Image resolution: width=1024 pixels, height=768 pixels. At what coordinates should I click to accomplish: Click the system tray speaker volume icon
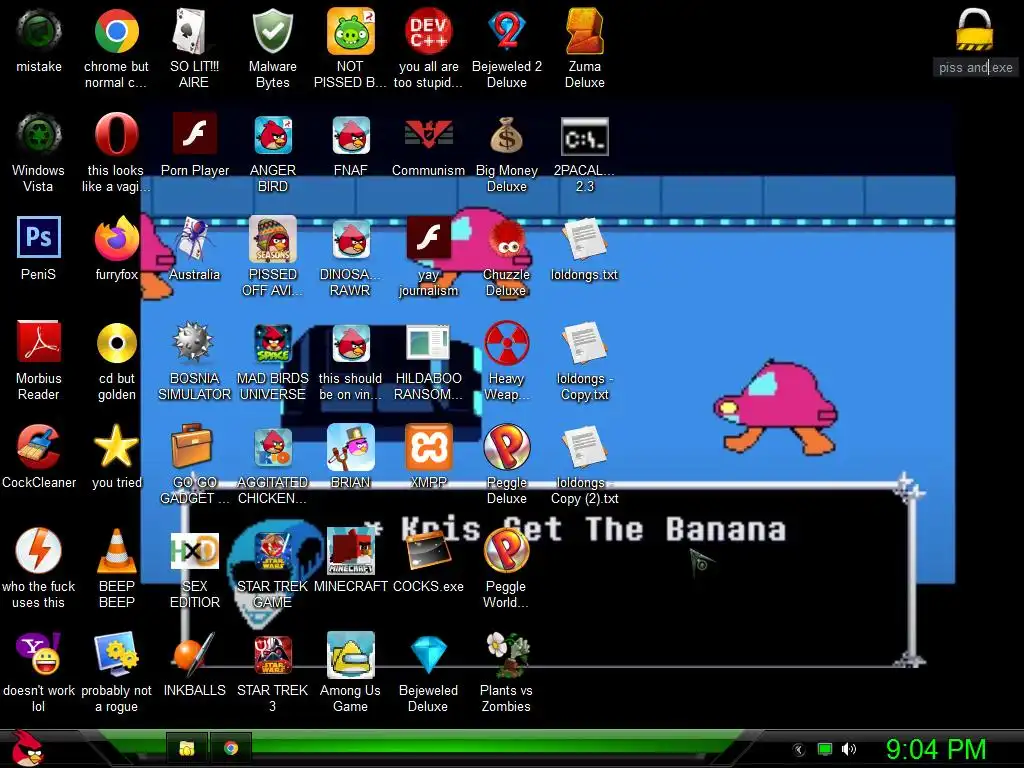point(849,749)
